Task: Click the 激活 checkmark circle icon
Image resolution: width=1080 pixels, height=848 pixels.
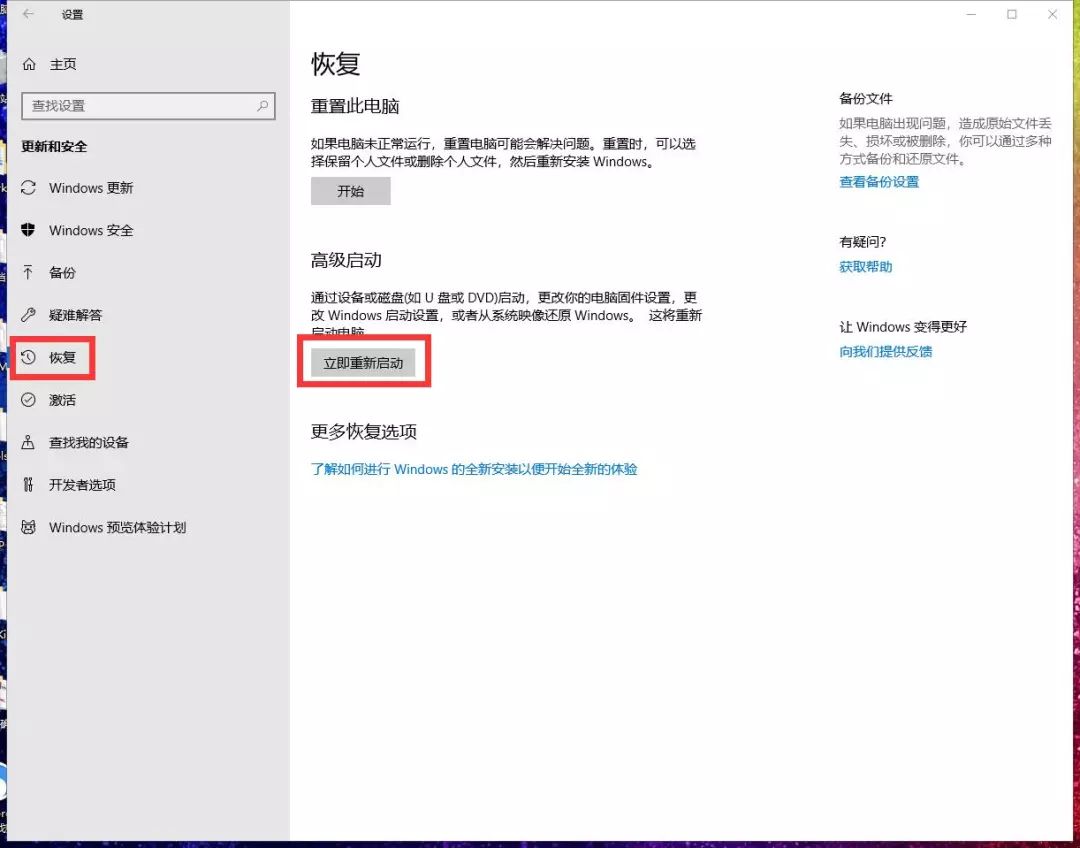Action: tap(28, 400)
